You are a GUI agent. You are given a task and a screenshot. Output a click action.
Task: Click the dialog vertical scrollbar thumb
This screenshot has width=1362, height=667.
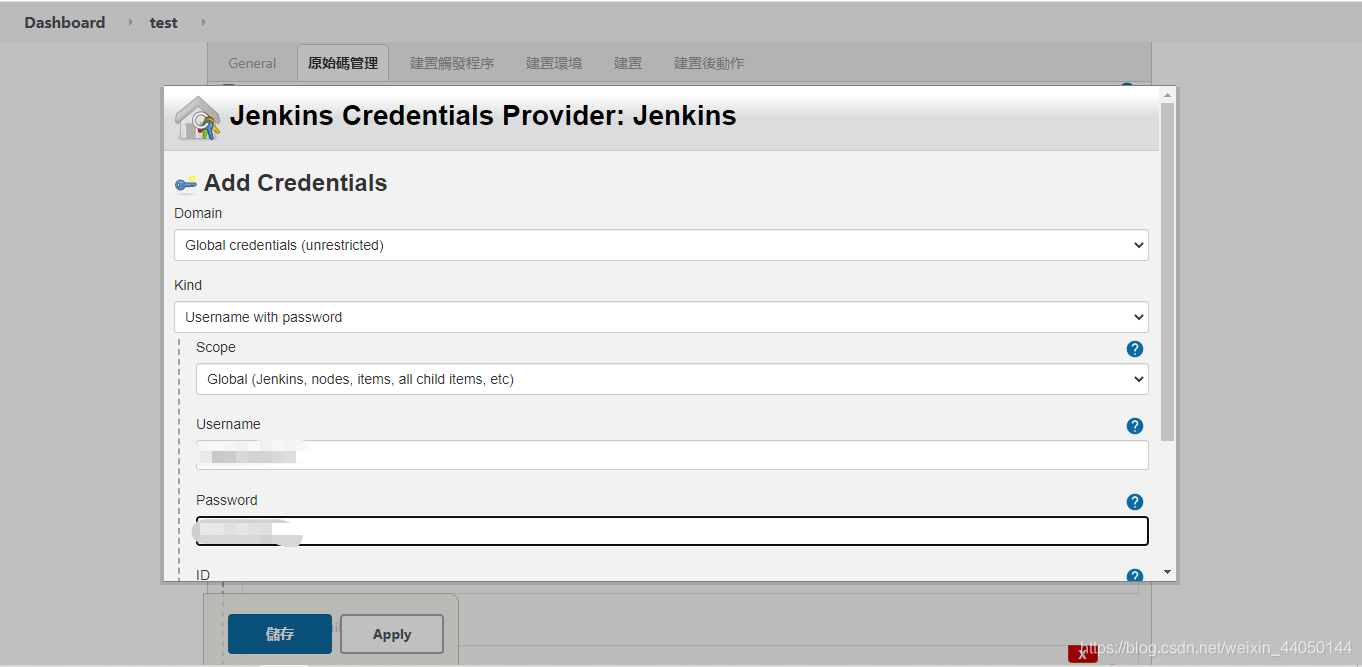point(1167,272)
